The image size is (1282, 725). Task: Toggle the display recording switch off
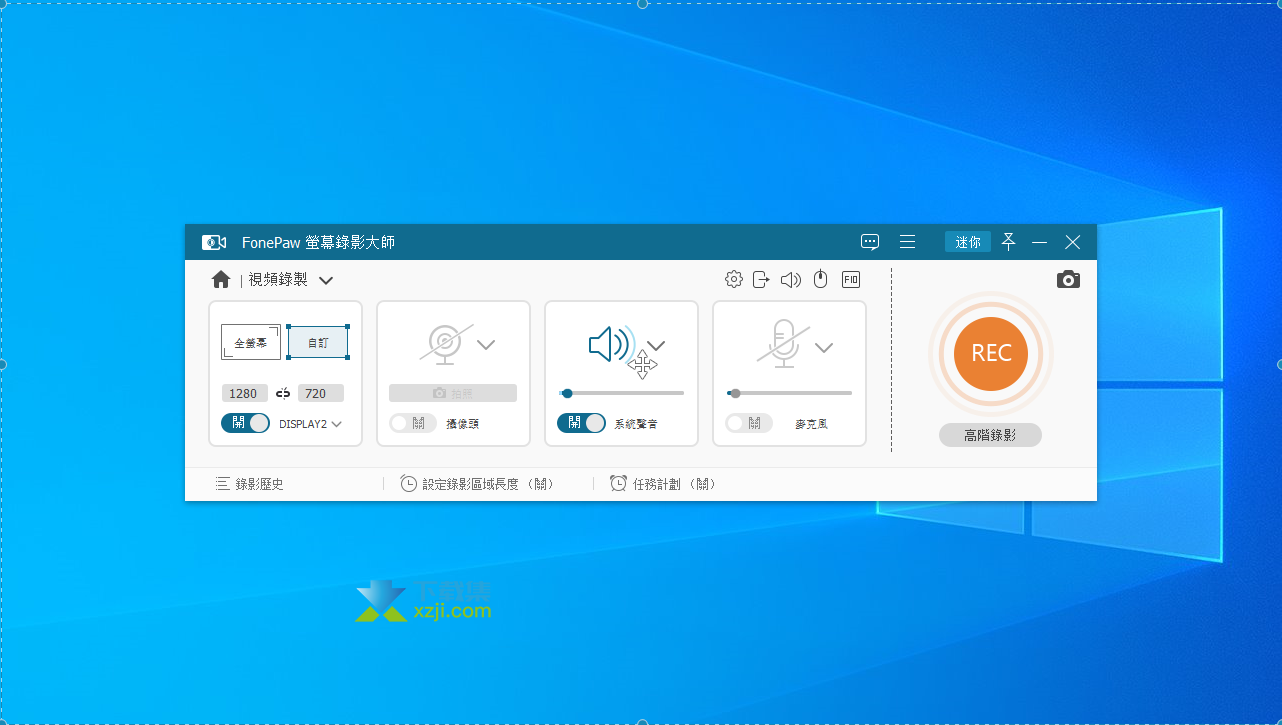245,423
